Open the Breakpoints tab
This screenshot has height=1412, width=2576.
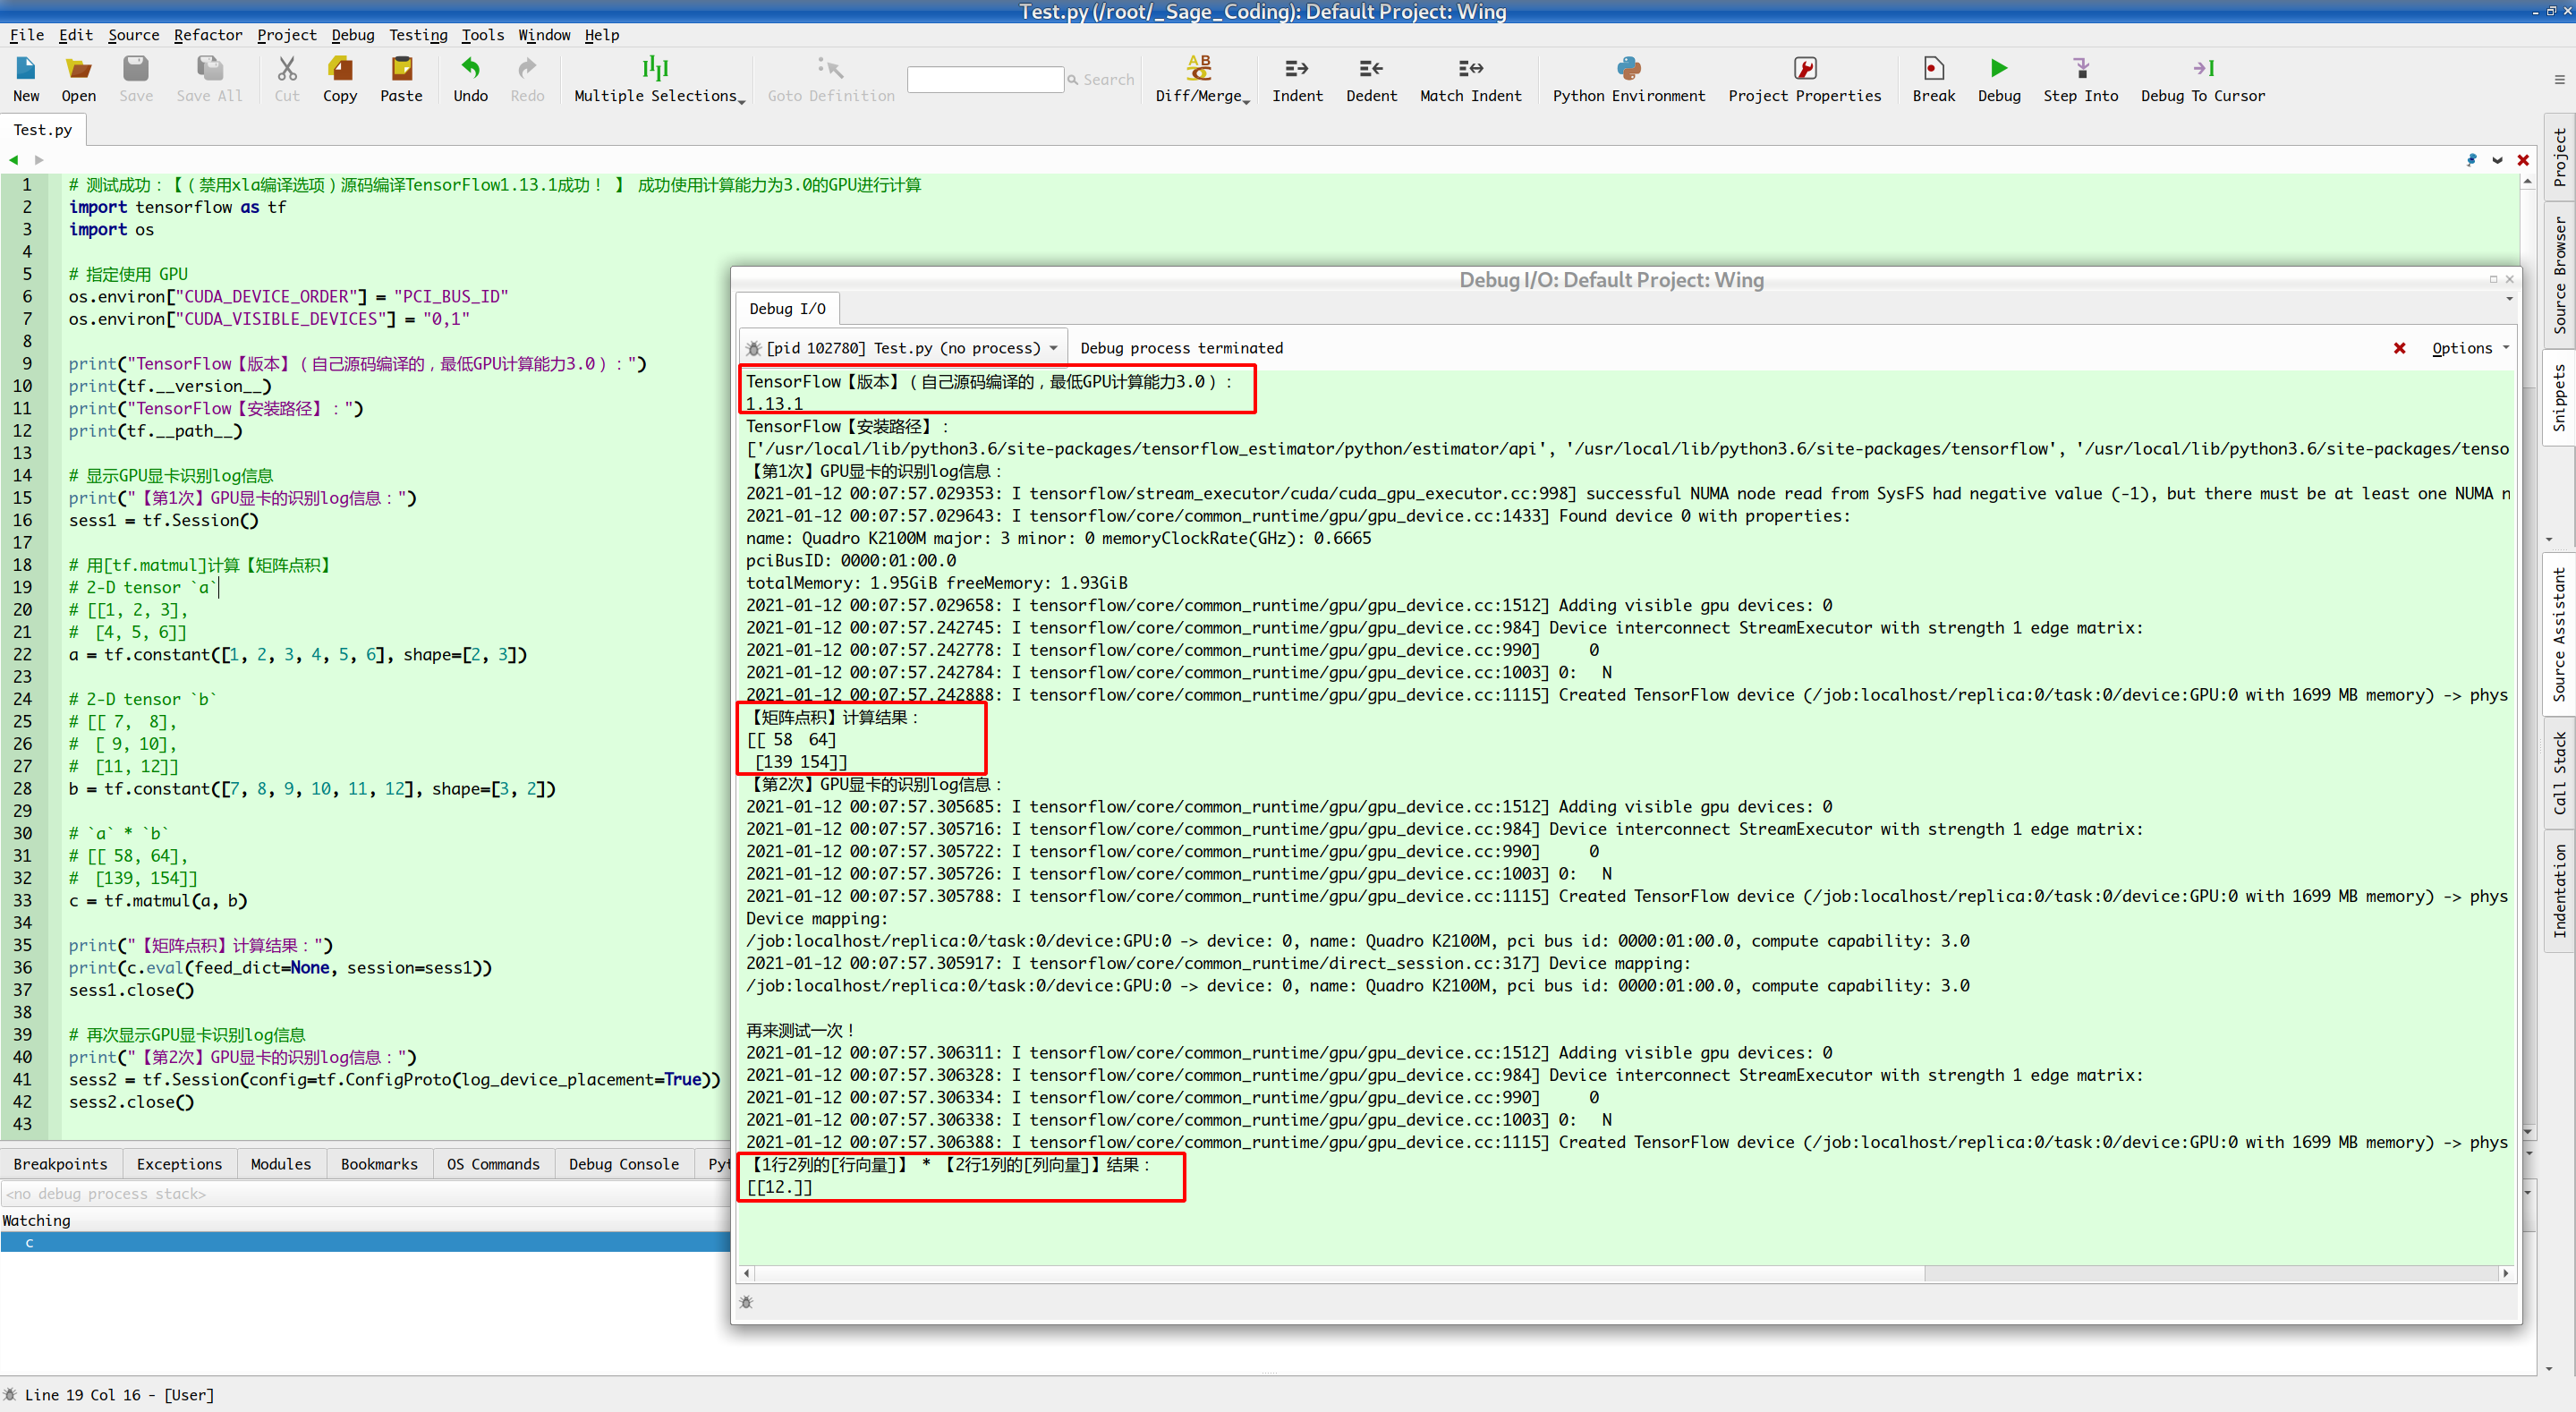coord(61,1164)
